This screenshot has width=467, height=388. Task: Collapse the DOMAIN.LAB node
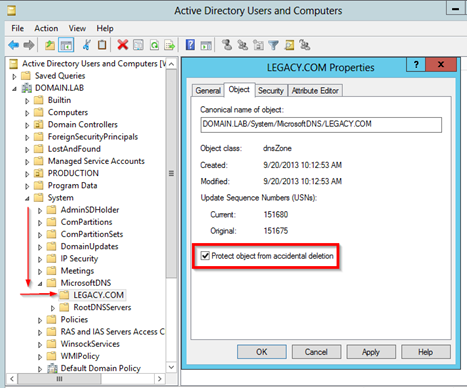click(x=14, y=89)
